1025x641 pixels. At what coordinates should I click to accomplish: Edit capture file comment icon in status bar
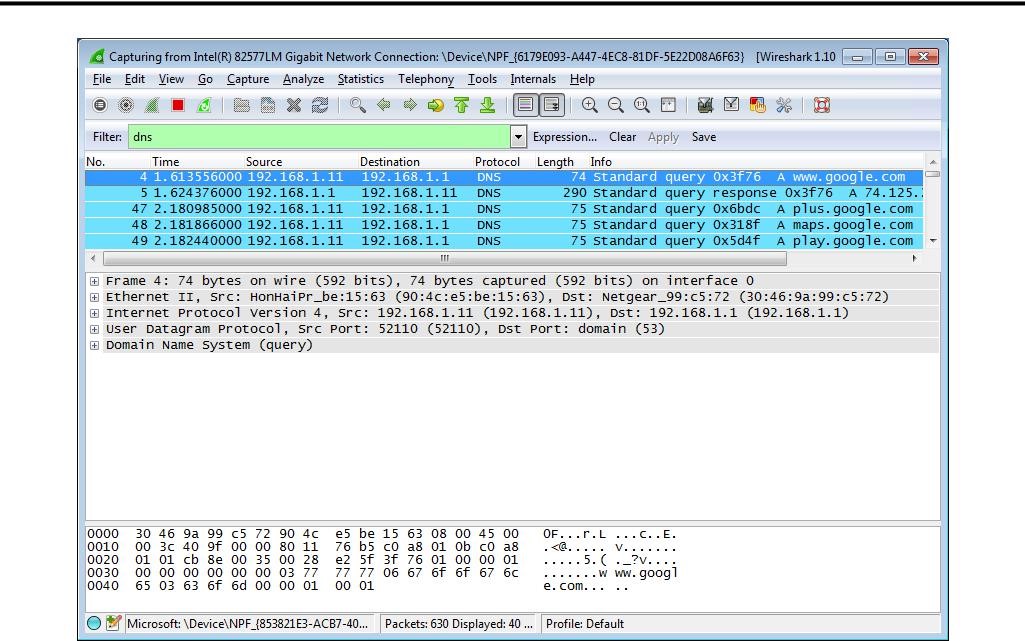113,623
